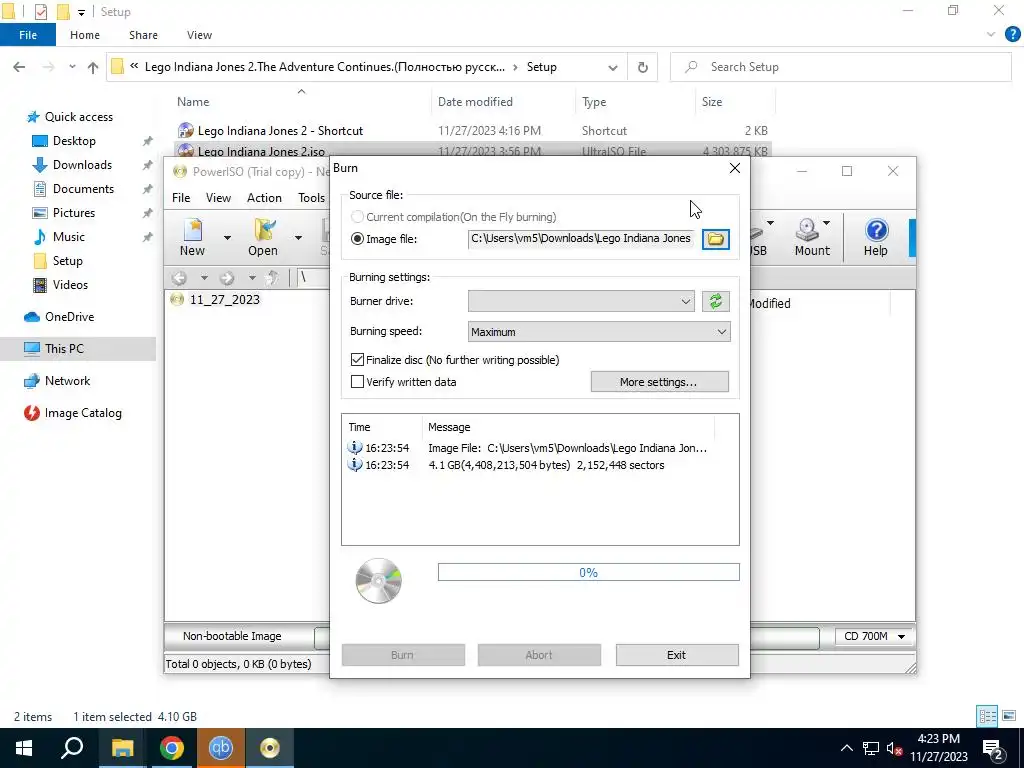Enable Verify written data checkbox
Screen dimensions: 1024x768
click(357, 382)
